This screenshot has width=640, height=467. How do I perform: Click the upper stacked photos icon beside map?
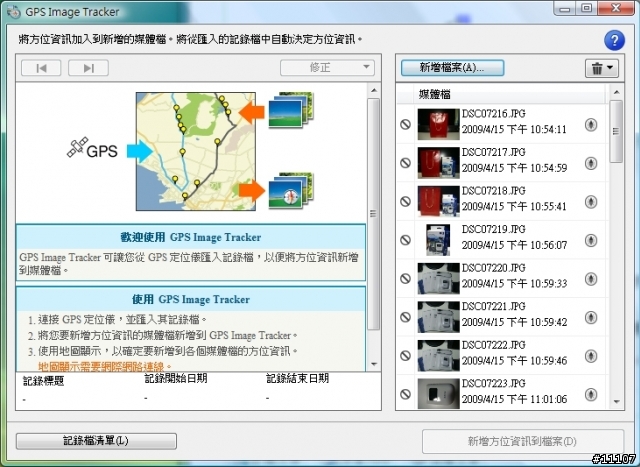291,110
